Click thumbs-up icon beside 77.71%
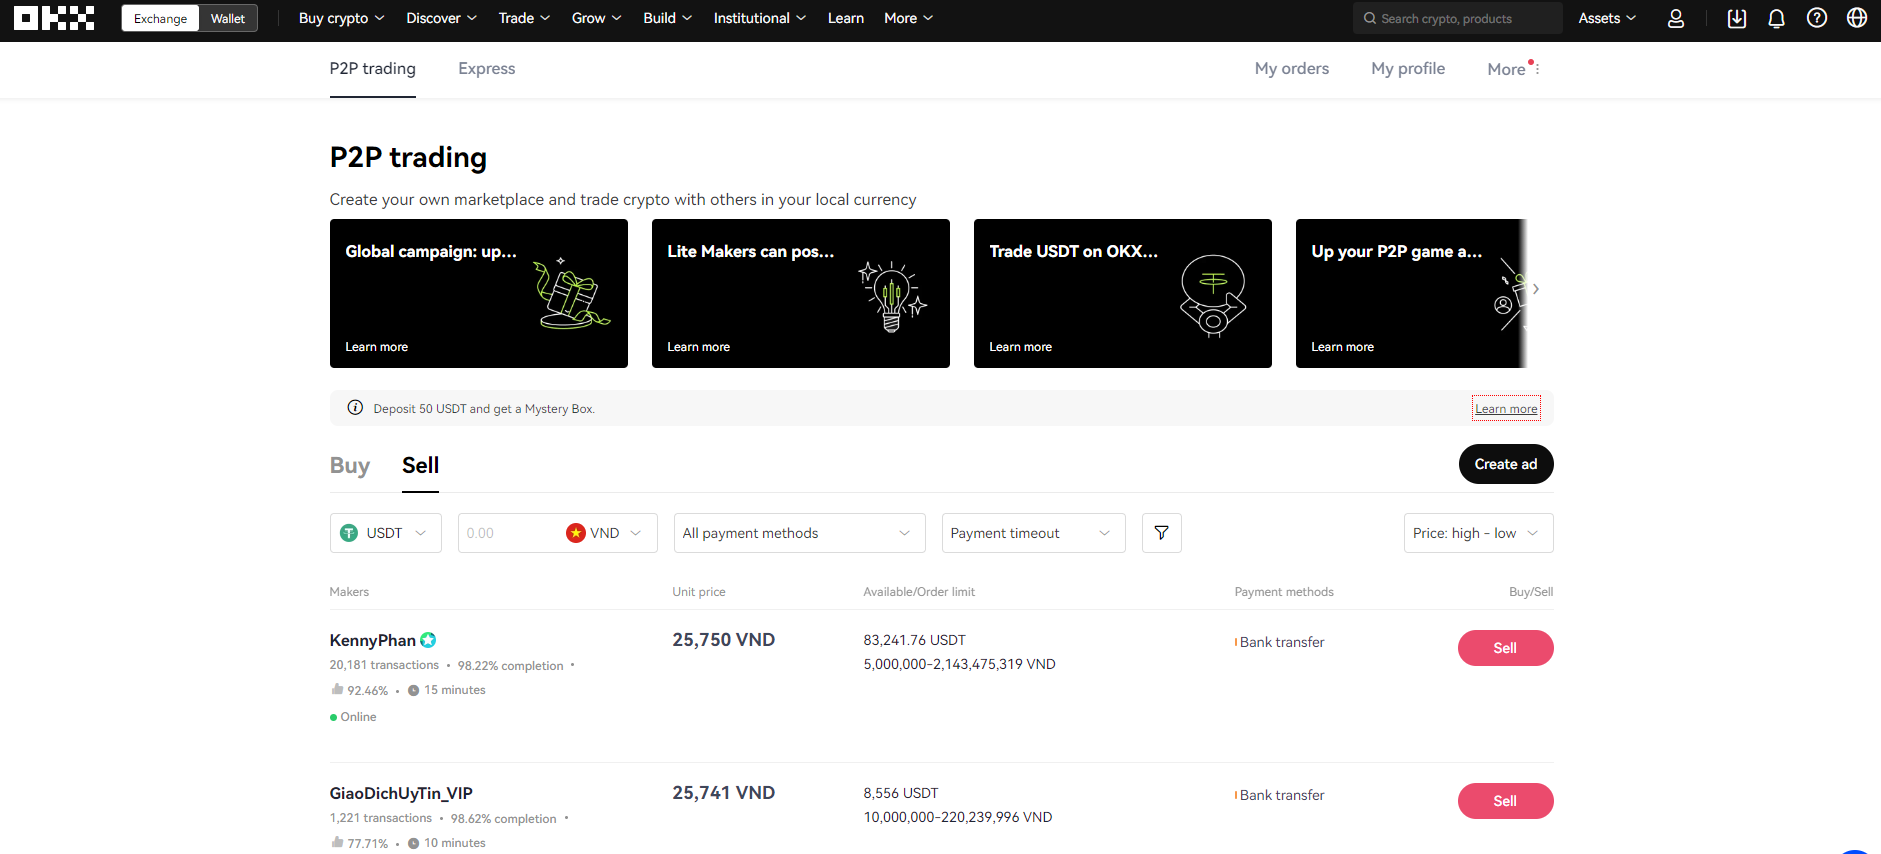Viewport: 1881px width, 854px height. coord(337,843)
